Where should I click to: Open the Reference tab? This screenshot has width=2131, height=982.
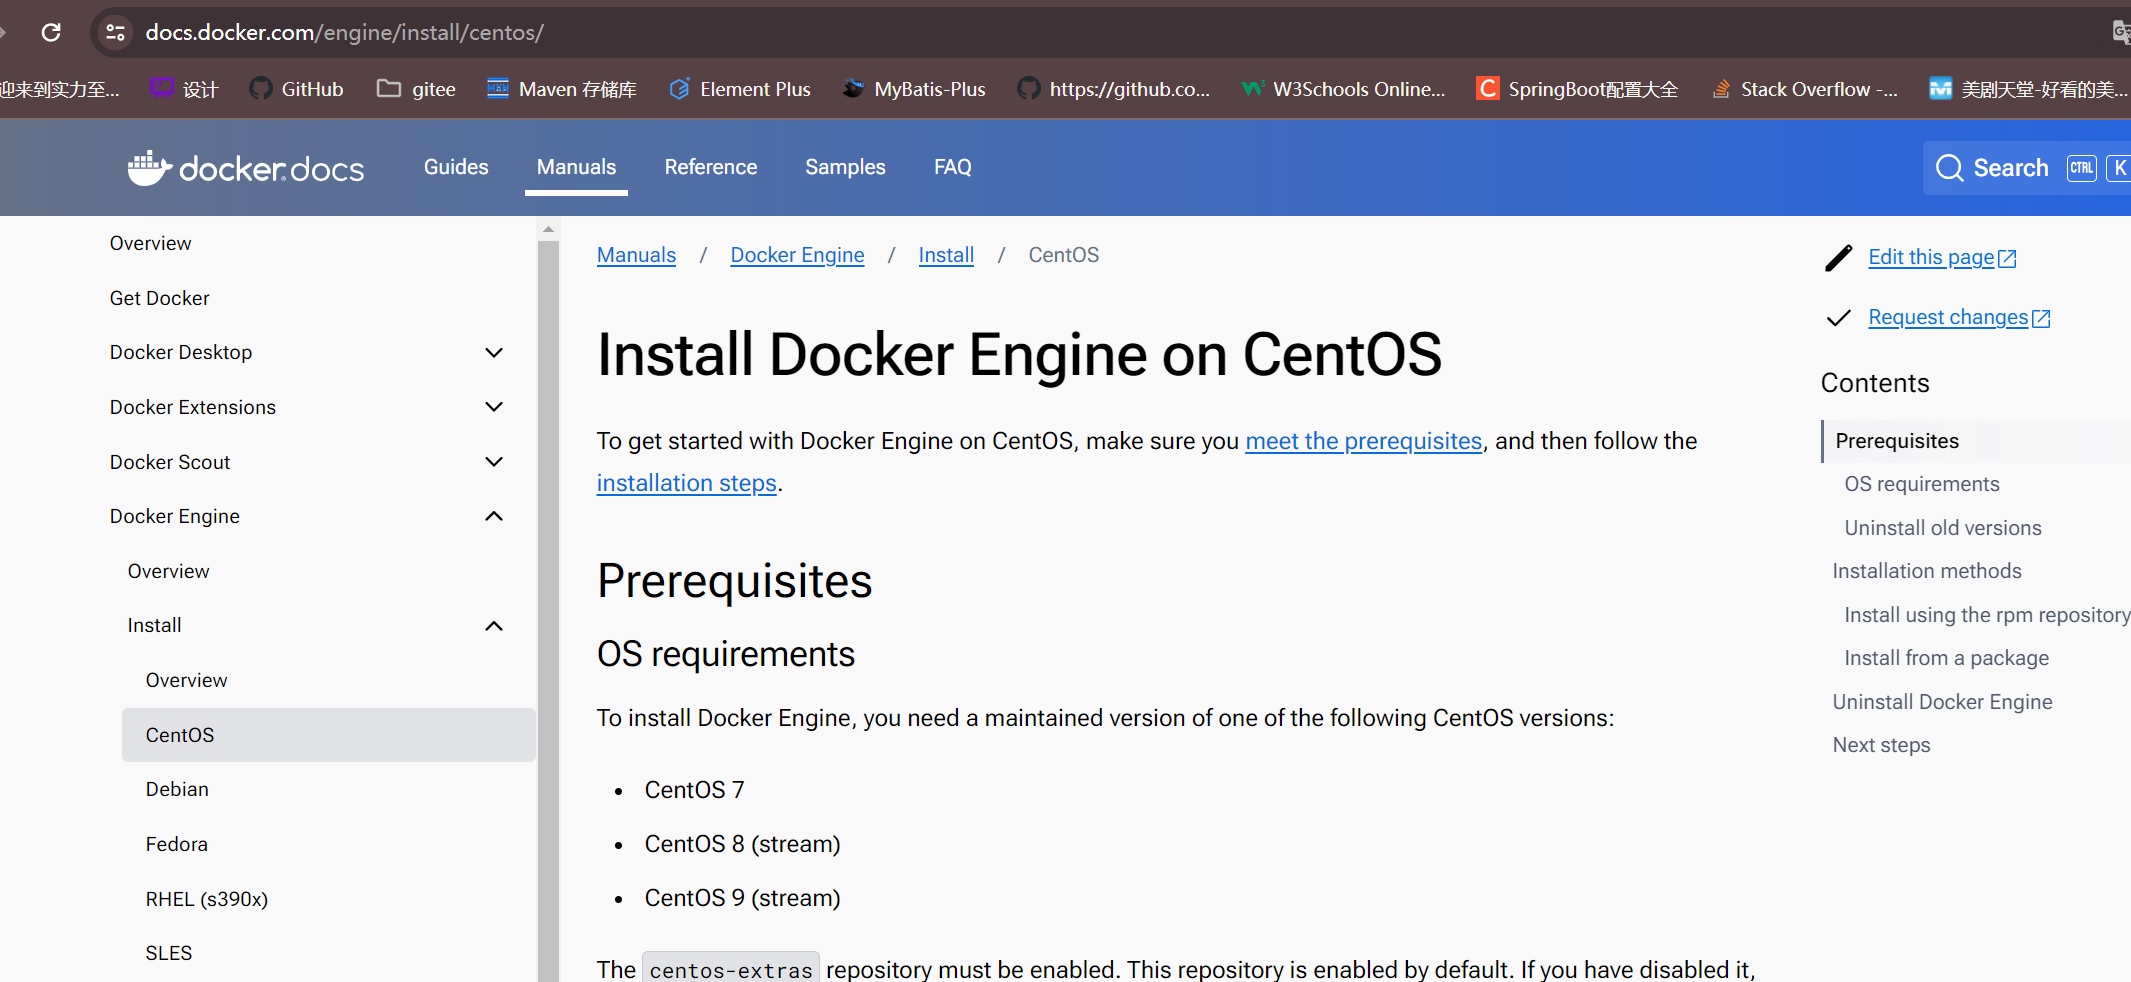coord(711,167)
